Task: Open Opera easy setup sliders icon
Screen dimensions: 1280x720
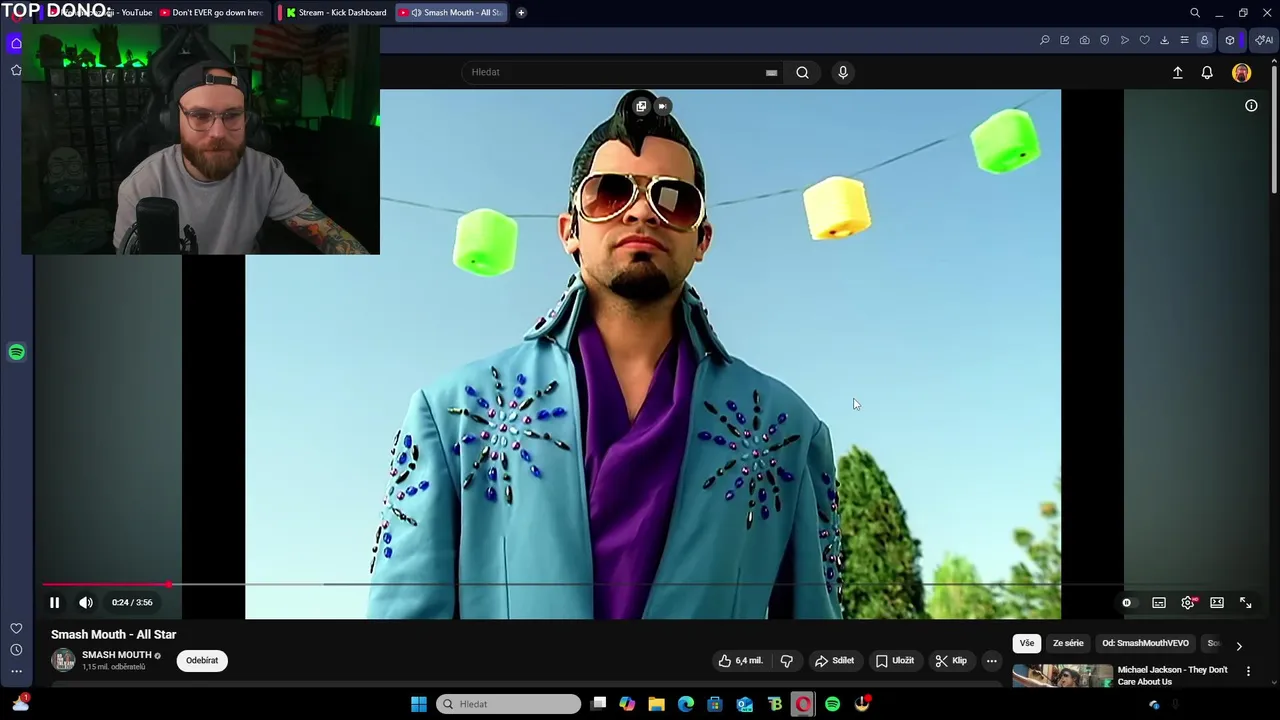Action: [1185, 40]
